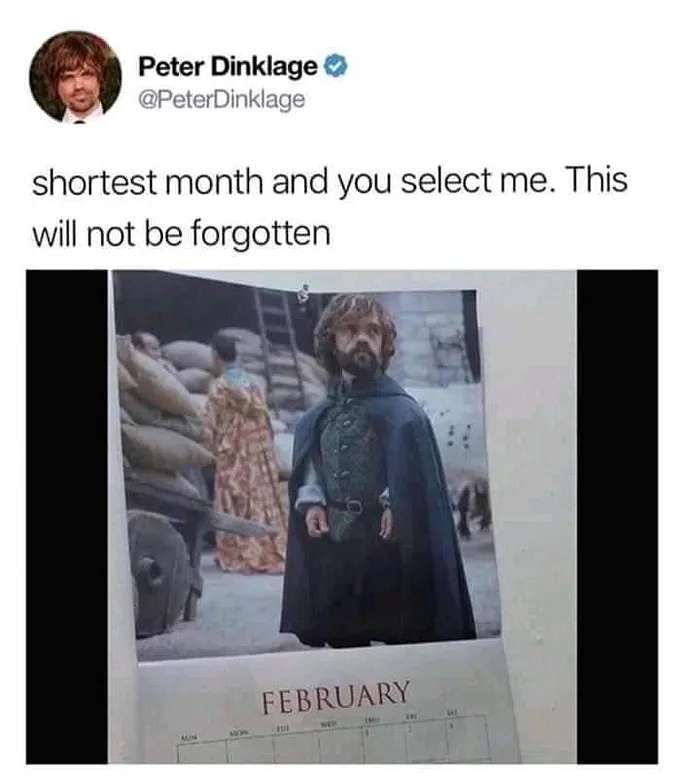Click the weekday header row on calendar
Image resolution: width=700 pixels, height=783 pixels.
coord(320,725)
